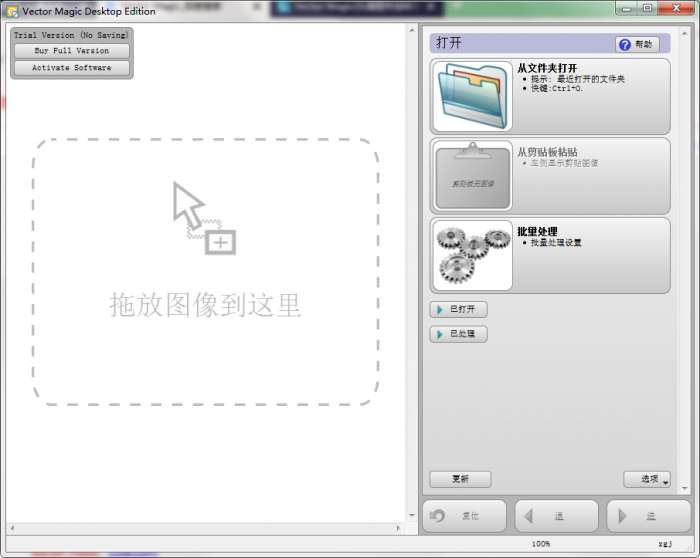Click Trial Version (No Saving) label
The image size is (700, 558).
[x=71, y=35]
